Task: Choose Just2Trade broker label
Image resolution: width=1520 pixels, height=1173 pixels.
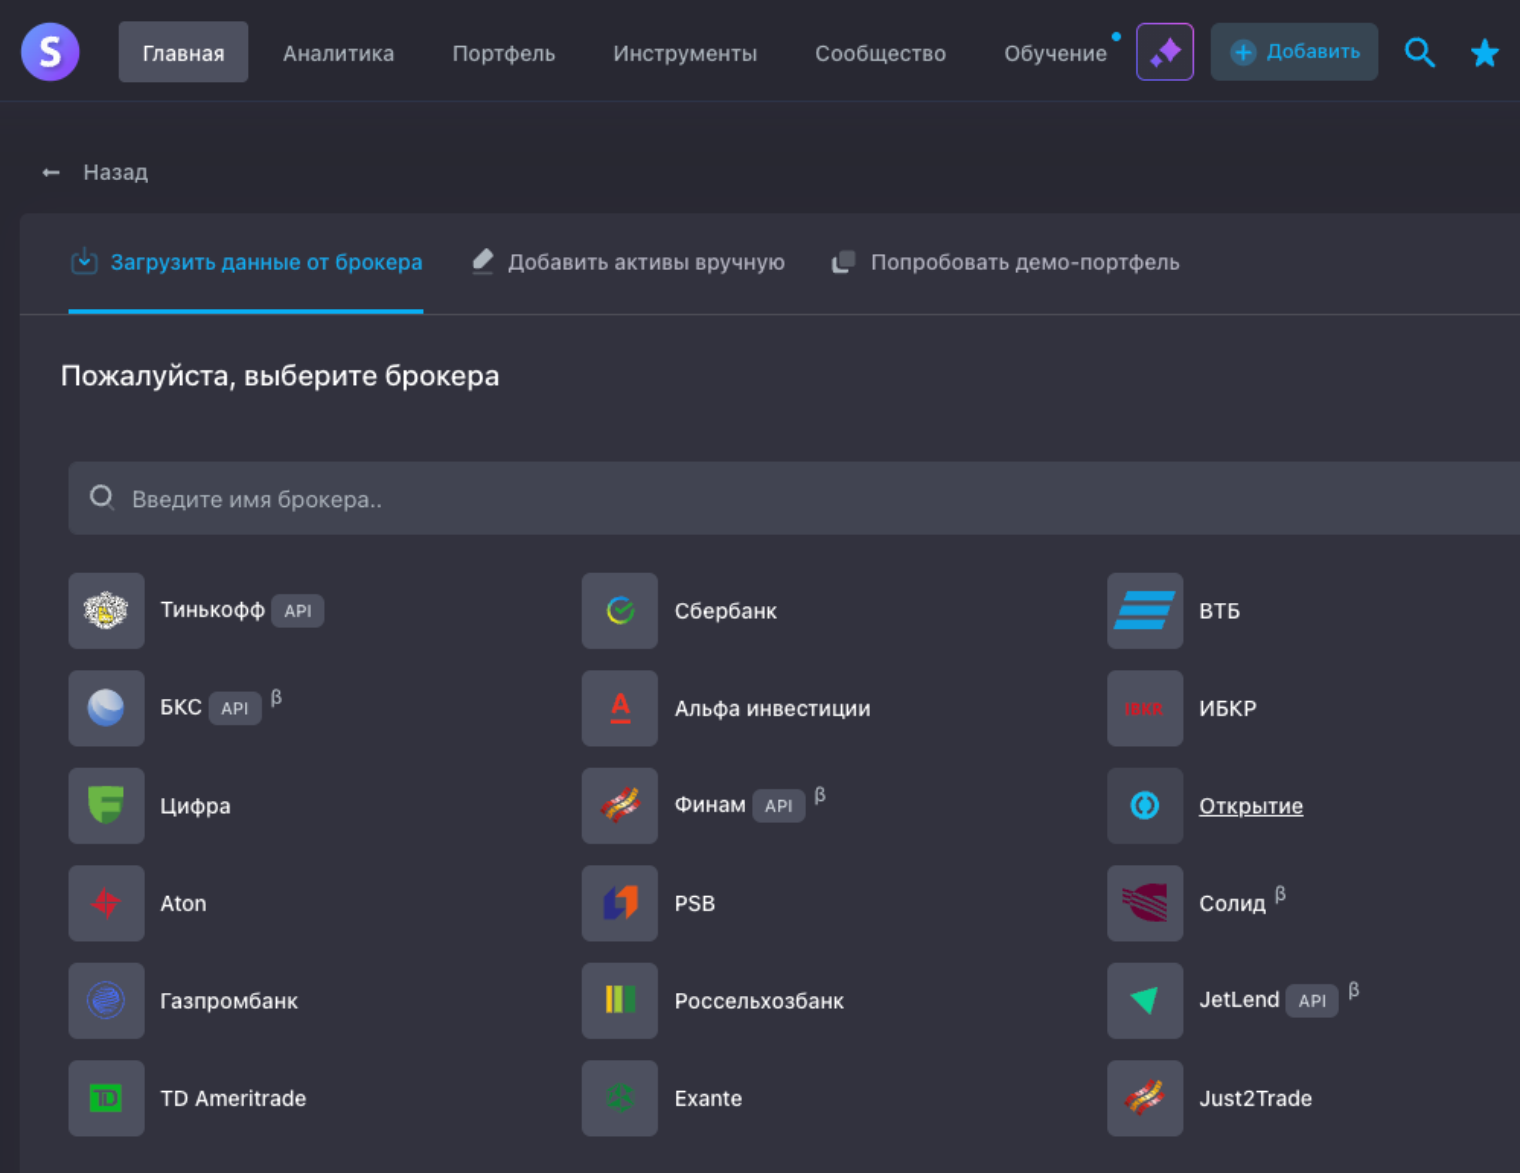Action: tap(1255, 1098)
